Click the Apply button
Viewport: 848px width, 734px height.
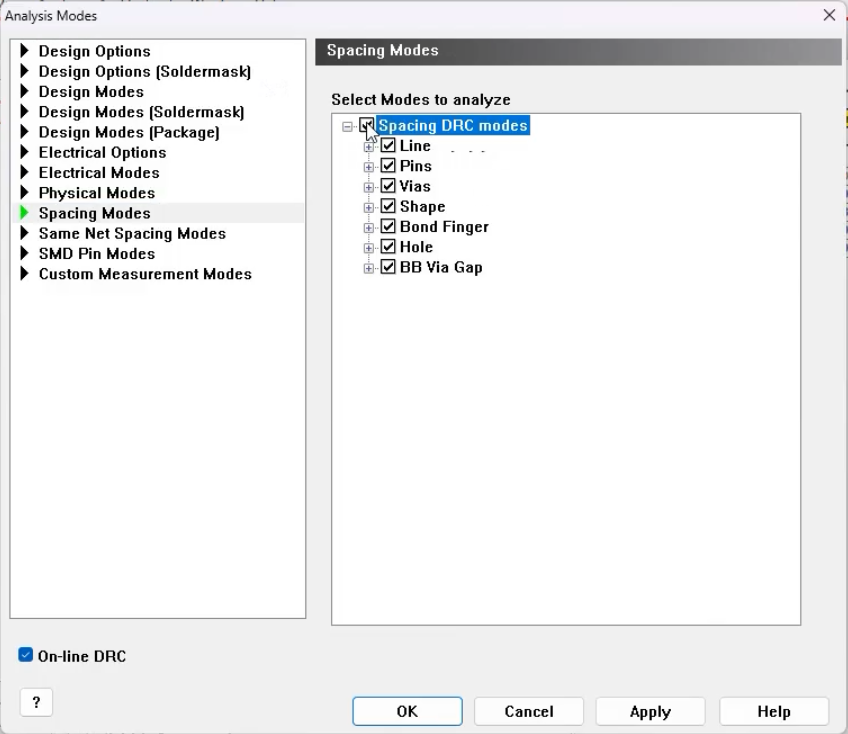click(x=650, y=711)
